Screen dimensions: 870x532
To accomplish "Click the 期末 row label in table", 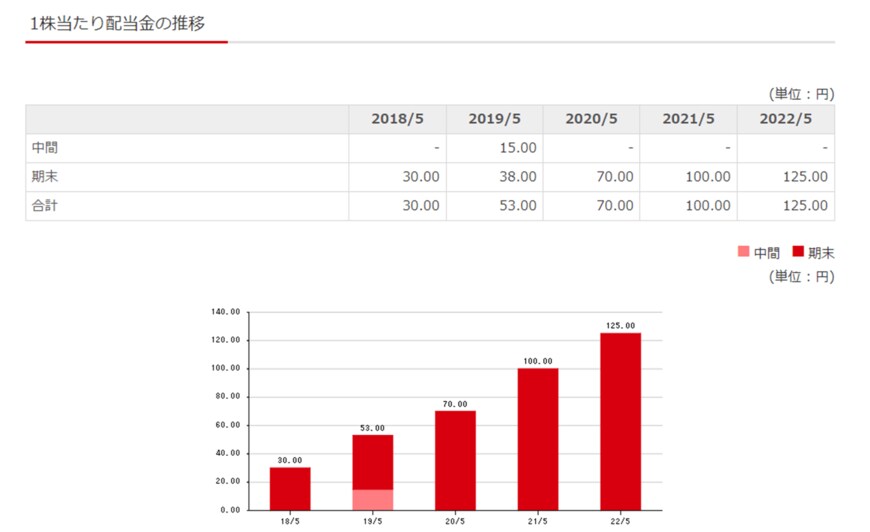I will click(x=46, y=177).
